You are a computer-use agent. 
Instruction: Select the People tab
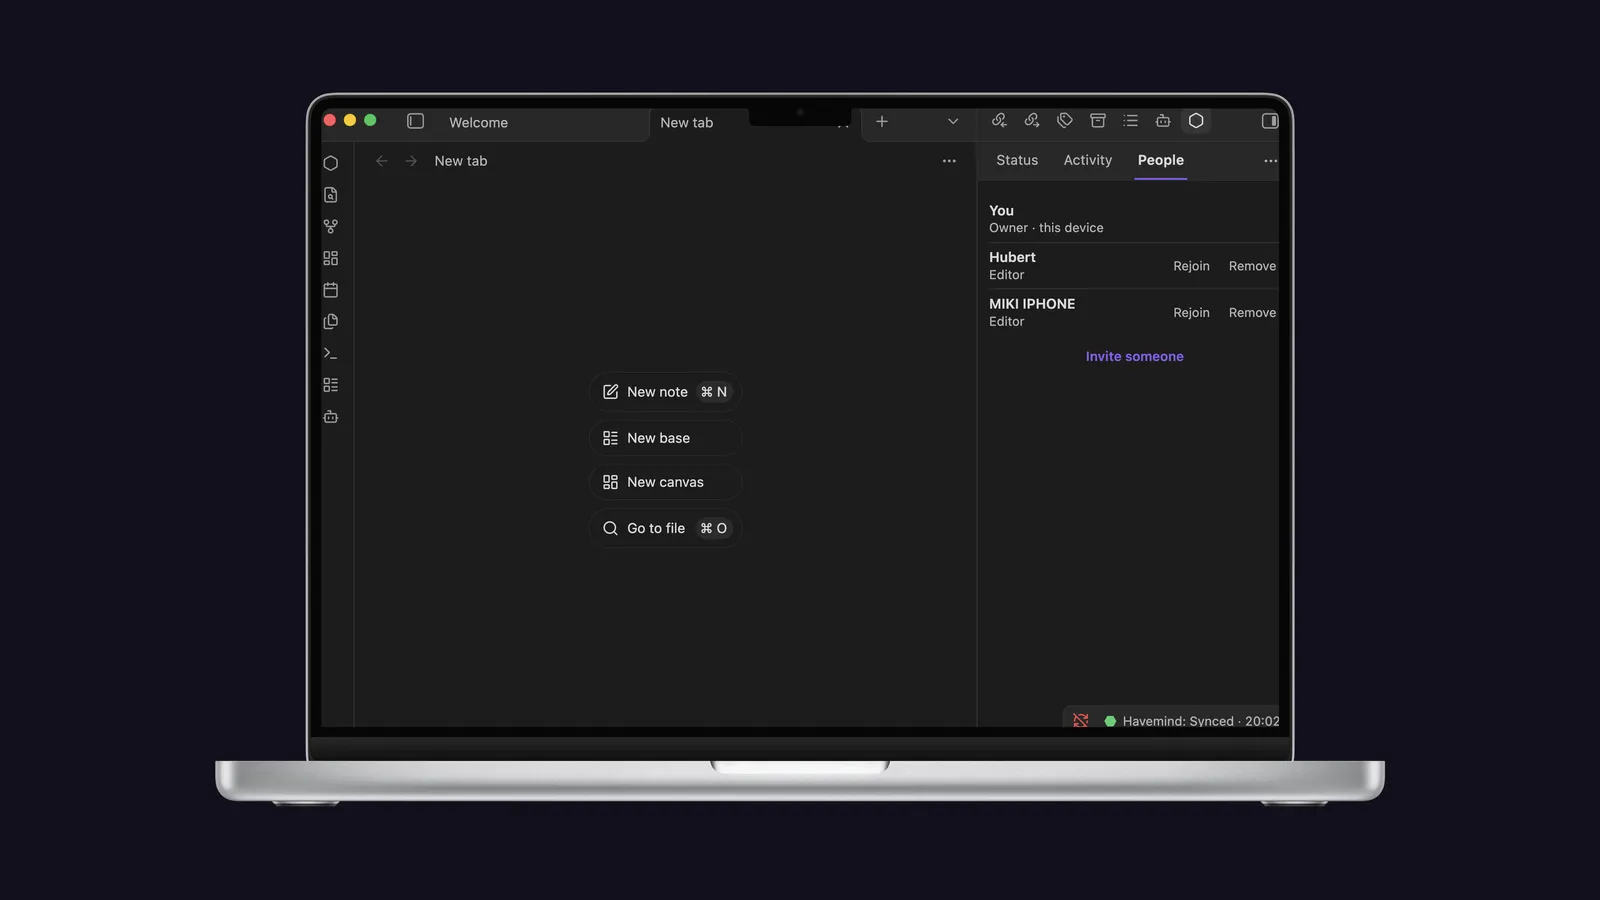[1161, 160]
